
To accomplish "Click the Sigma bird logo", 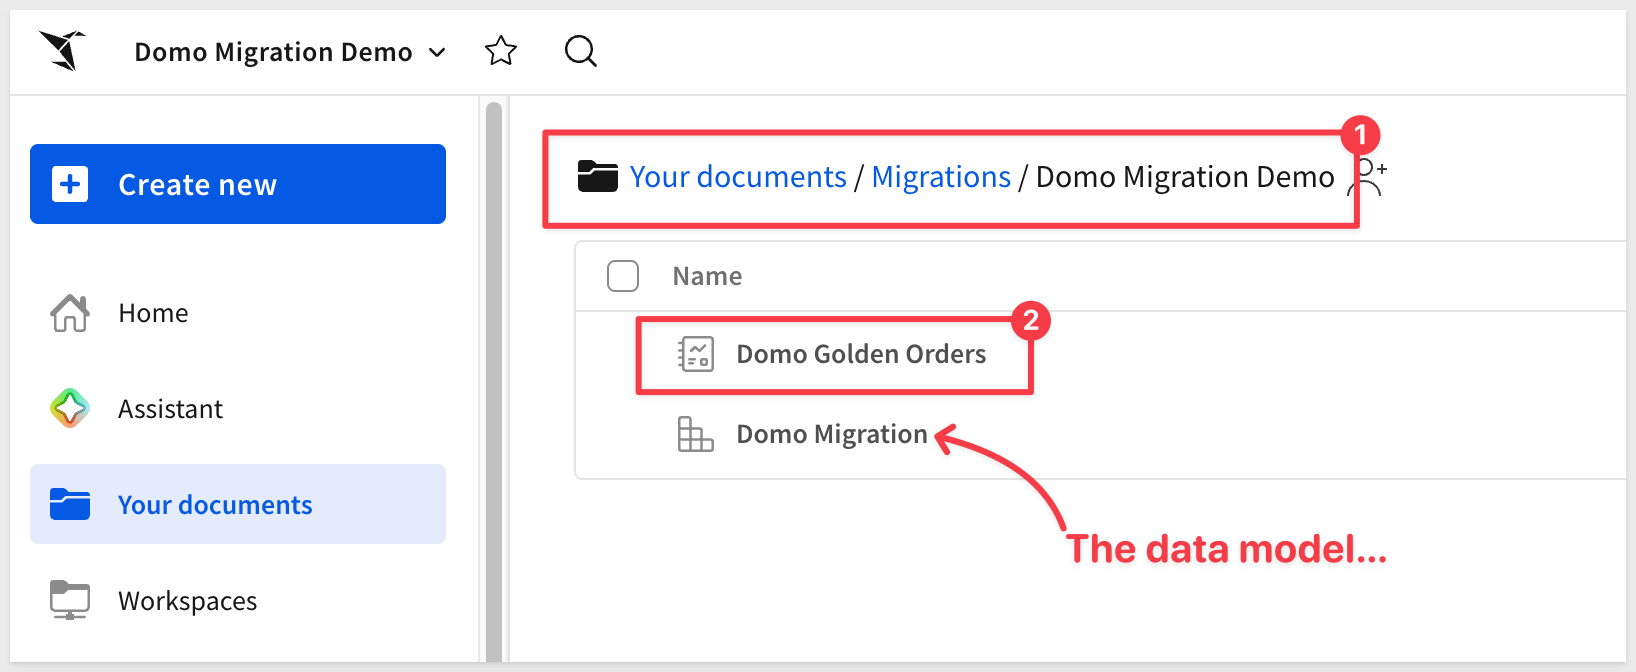I will (x=62, y=51).
